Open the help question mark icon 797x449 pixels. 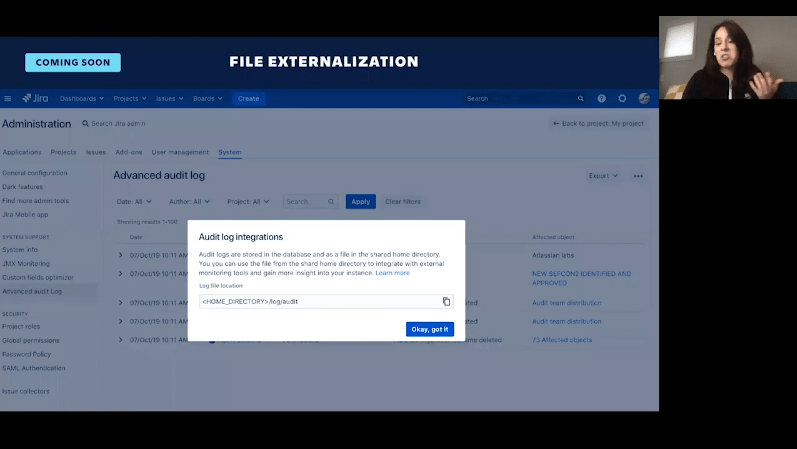coord(601,99)
